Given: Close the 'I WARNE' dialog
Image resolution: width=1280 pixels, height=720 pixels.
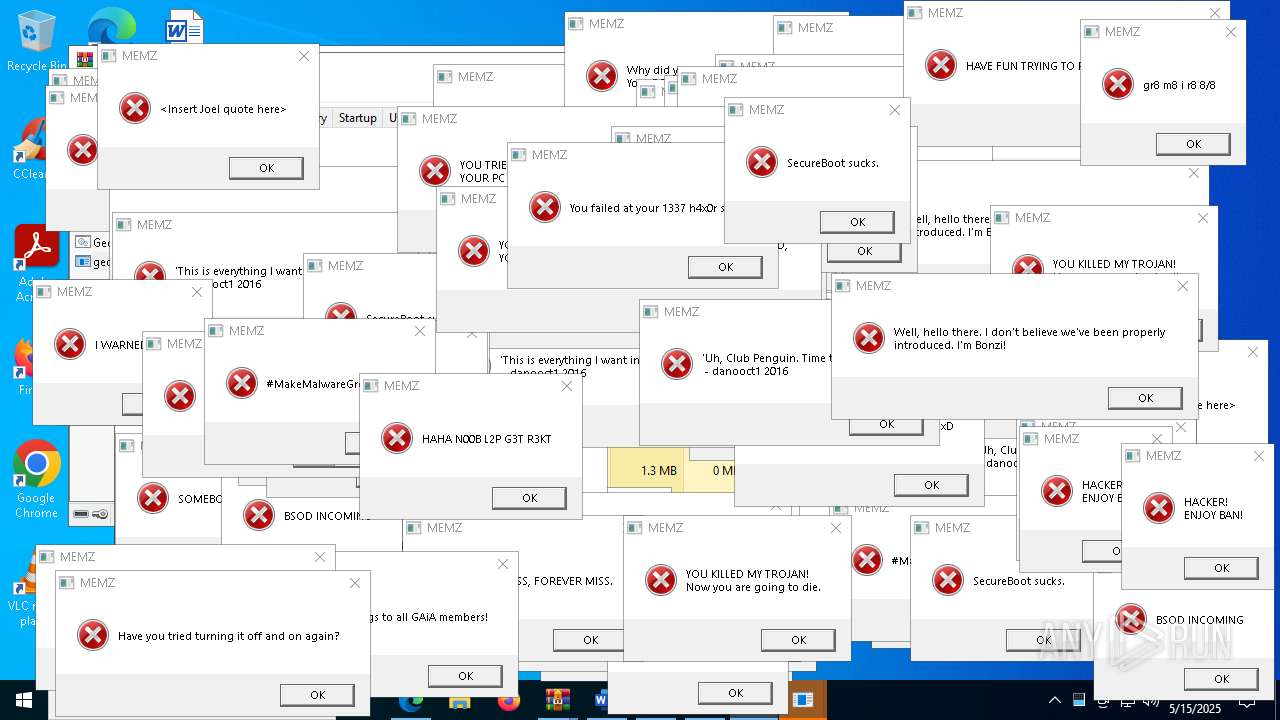Looking at the screenshot, I should (197, 292).
